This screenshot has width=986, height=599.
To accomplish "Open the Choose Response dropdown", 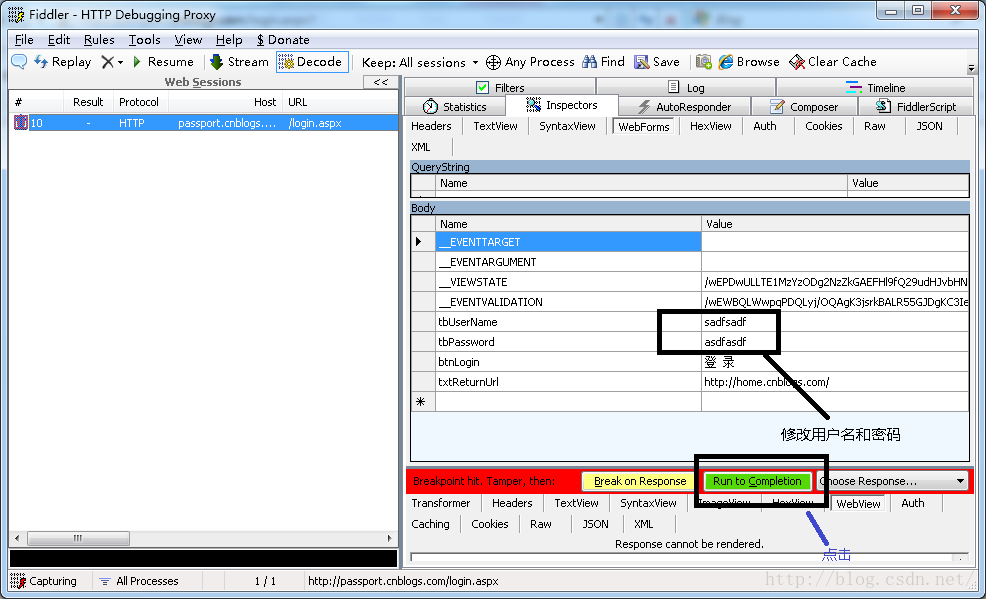I will [x=893, y=481].
